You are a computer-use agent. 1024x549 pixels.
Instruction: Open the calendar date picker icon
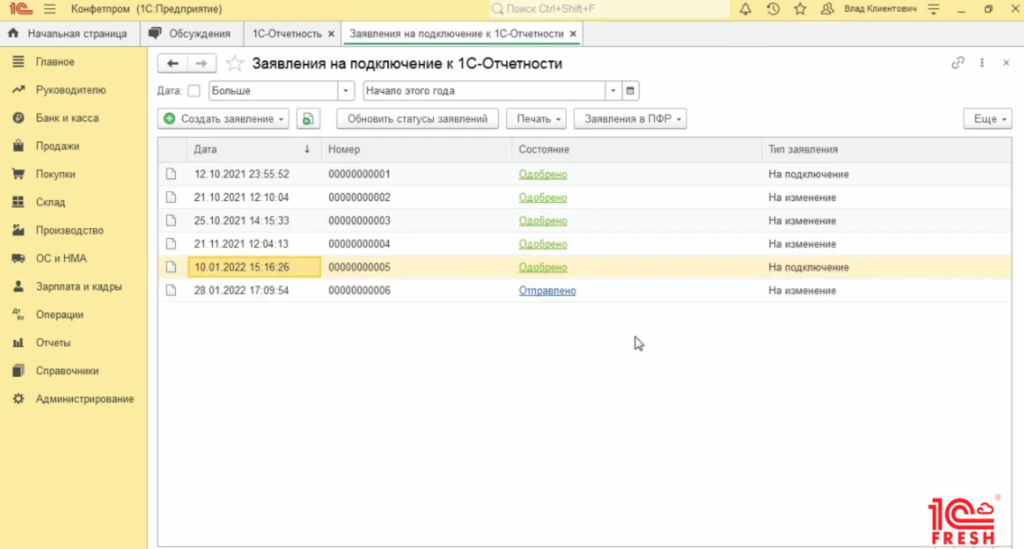(630, 91)
